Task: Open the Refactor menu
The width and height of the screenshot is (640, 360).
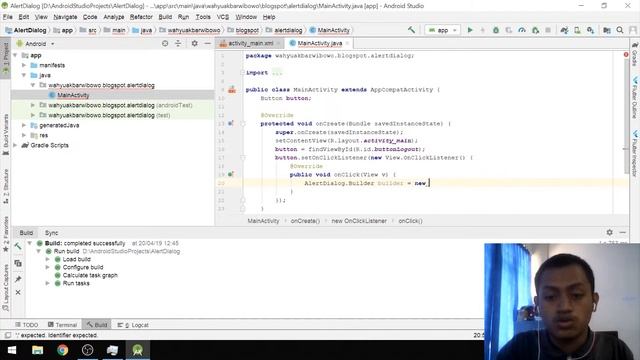Action: (141, 17)
